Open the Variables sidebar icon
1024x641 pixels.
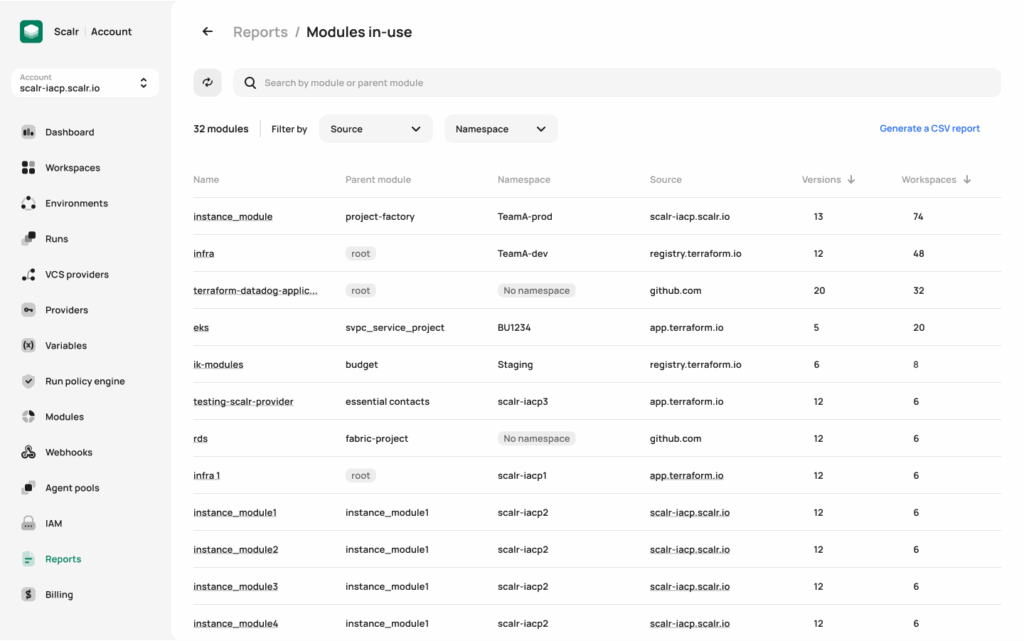pos(28,345)
